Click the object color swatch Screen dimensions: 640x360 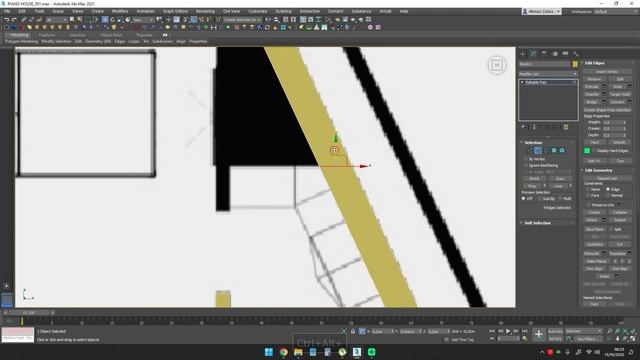pyautogui.click(x=575, y=64)
